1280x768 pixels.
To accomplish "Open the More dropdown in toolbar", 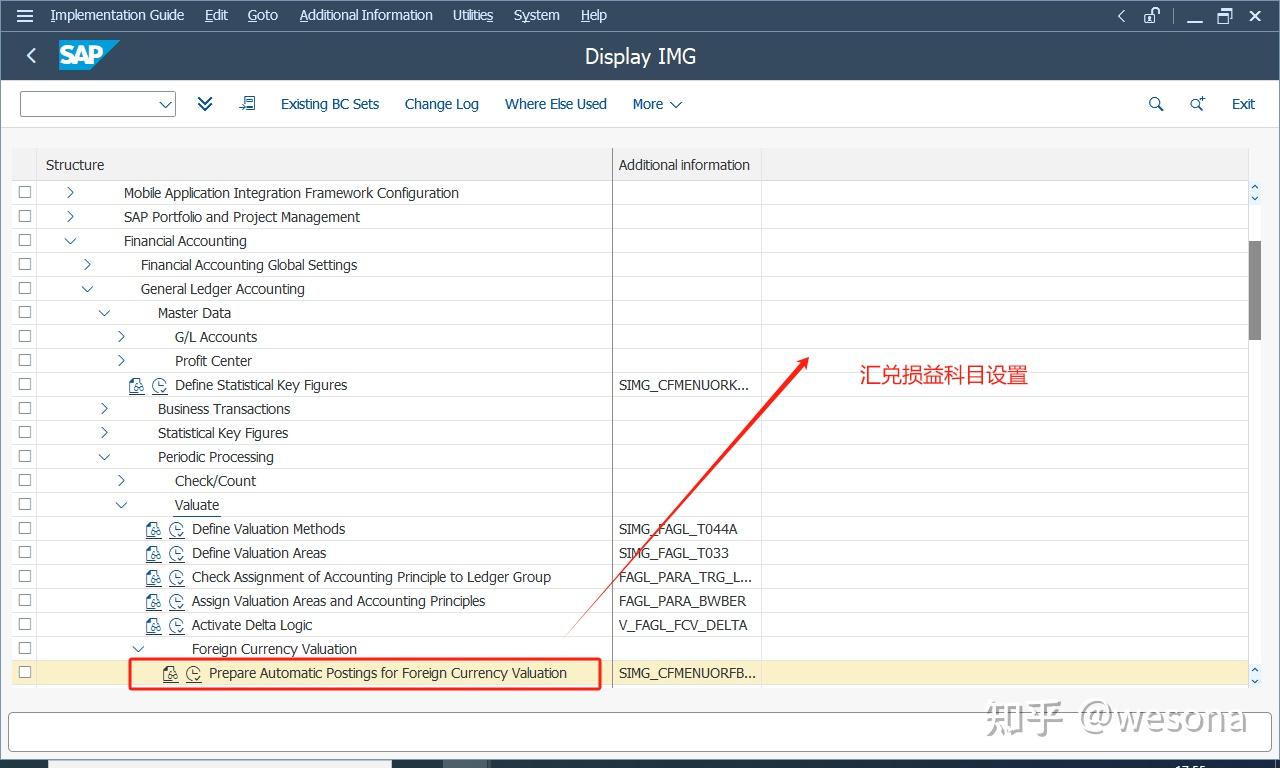I will pos(657,104).
